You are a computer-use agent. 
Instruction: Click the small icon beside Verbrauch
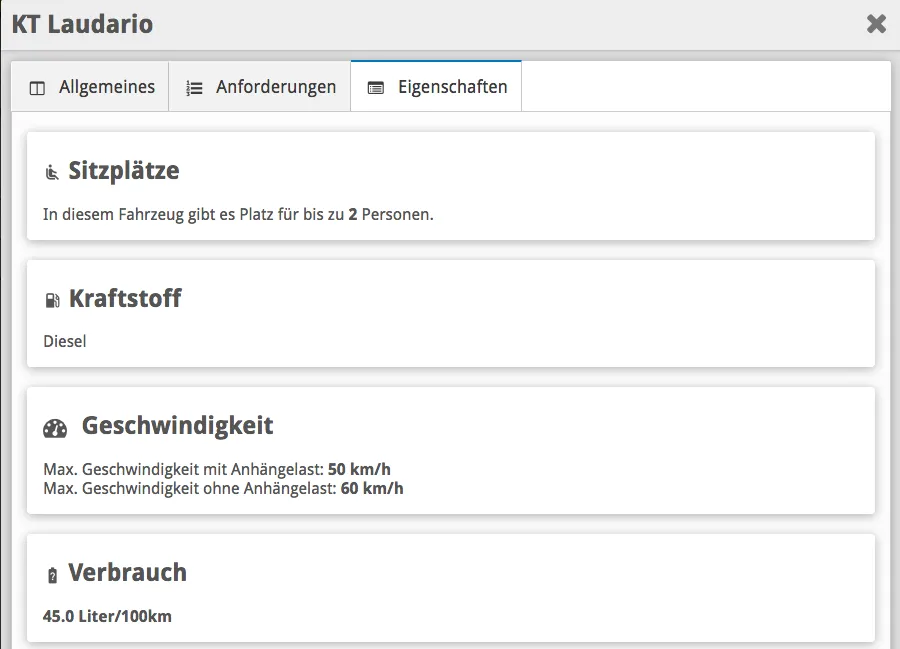[52, 576]
